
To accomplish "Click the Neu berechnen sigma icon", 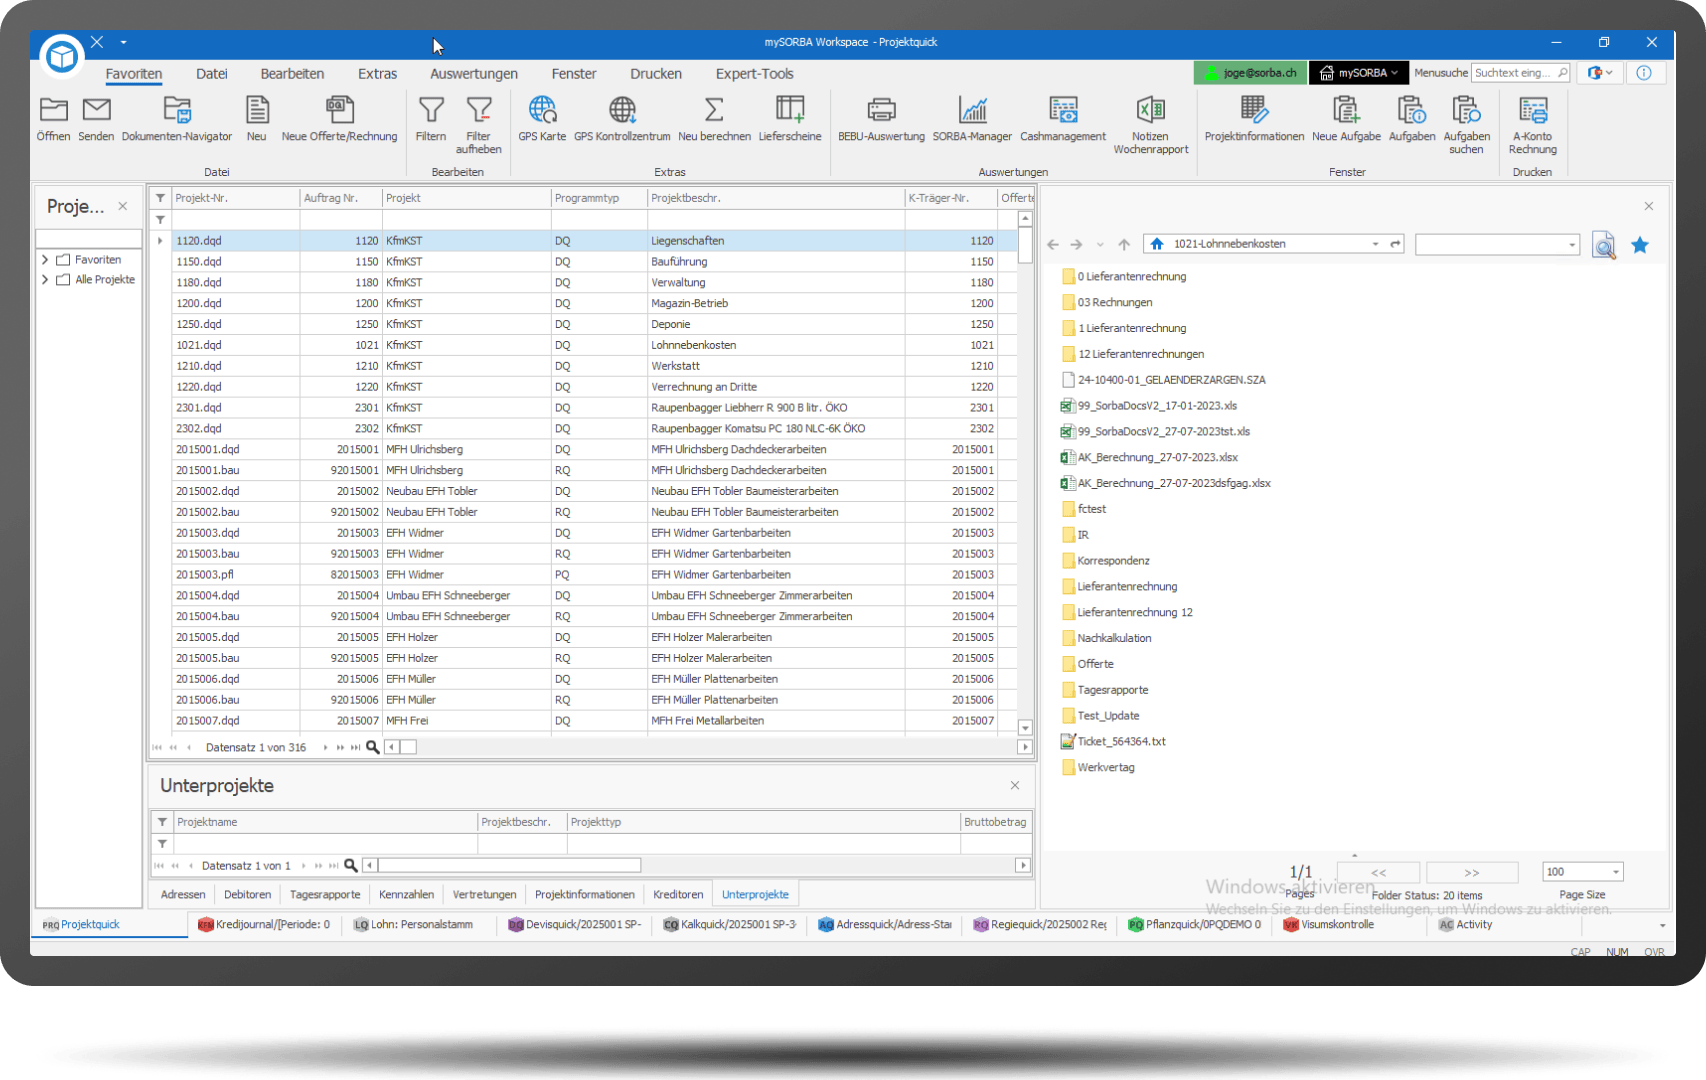I will (x=714, y=110).
